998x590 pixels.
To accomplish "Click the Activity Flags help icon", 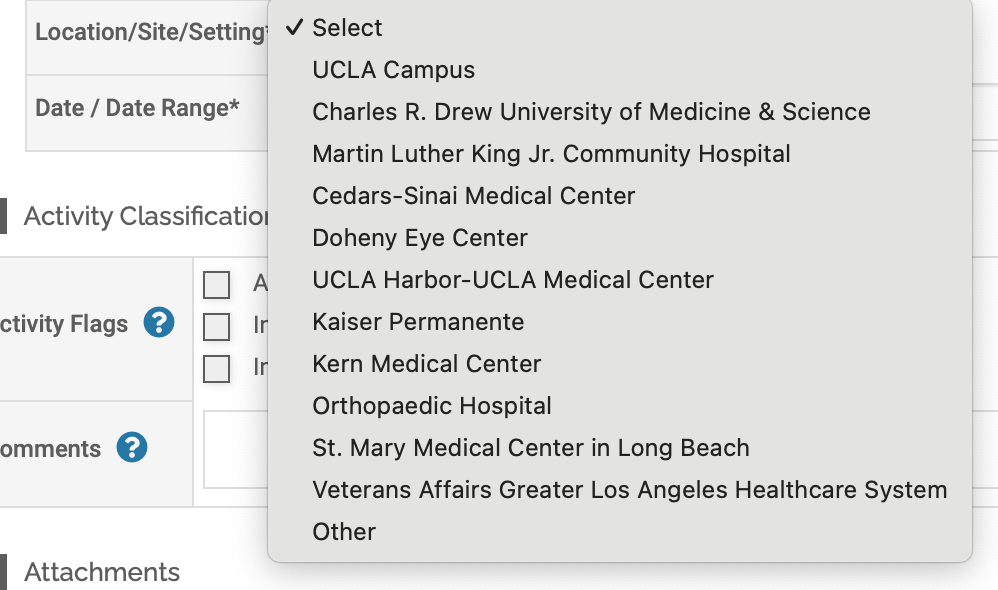I will [159, 323].
